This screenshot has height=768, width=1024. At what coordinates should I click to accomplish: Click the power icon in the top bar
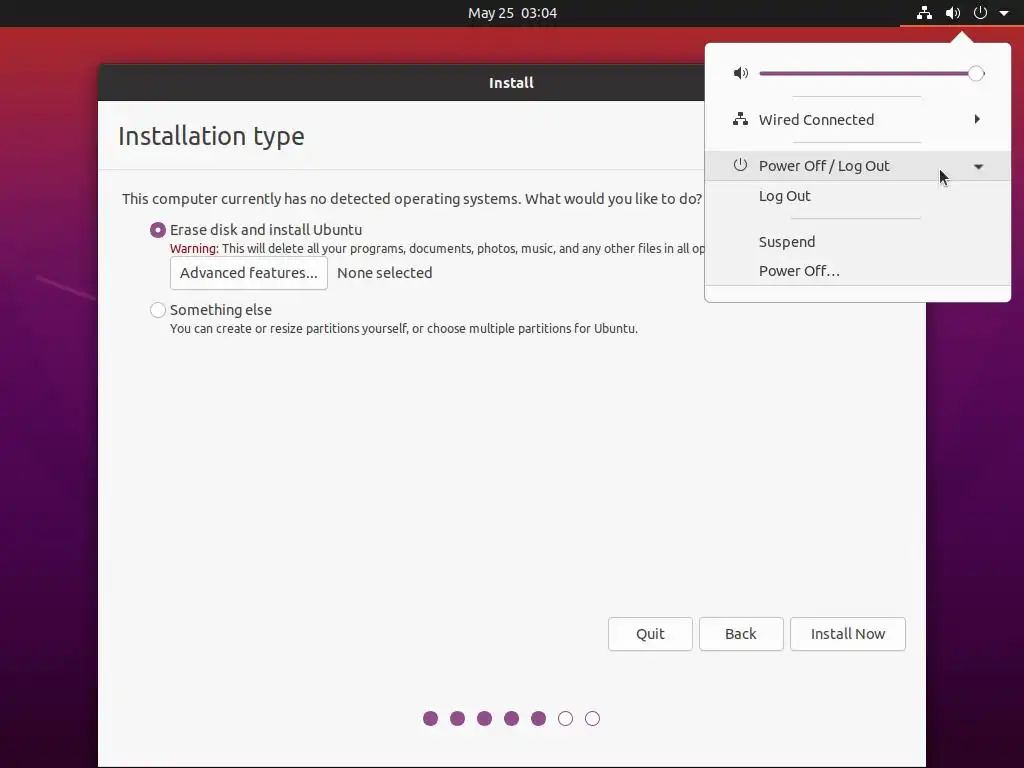[980, 13]
